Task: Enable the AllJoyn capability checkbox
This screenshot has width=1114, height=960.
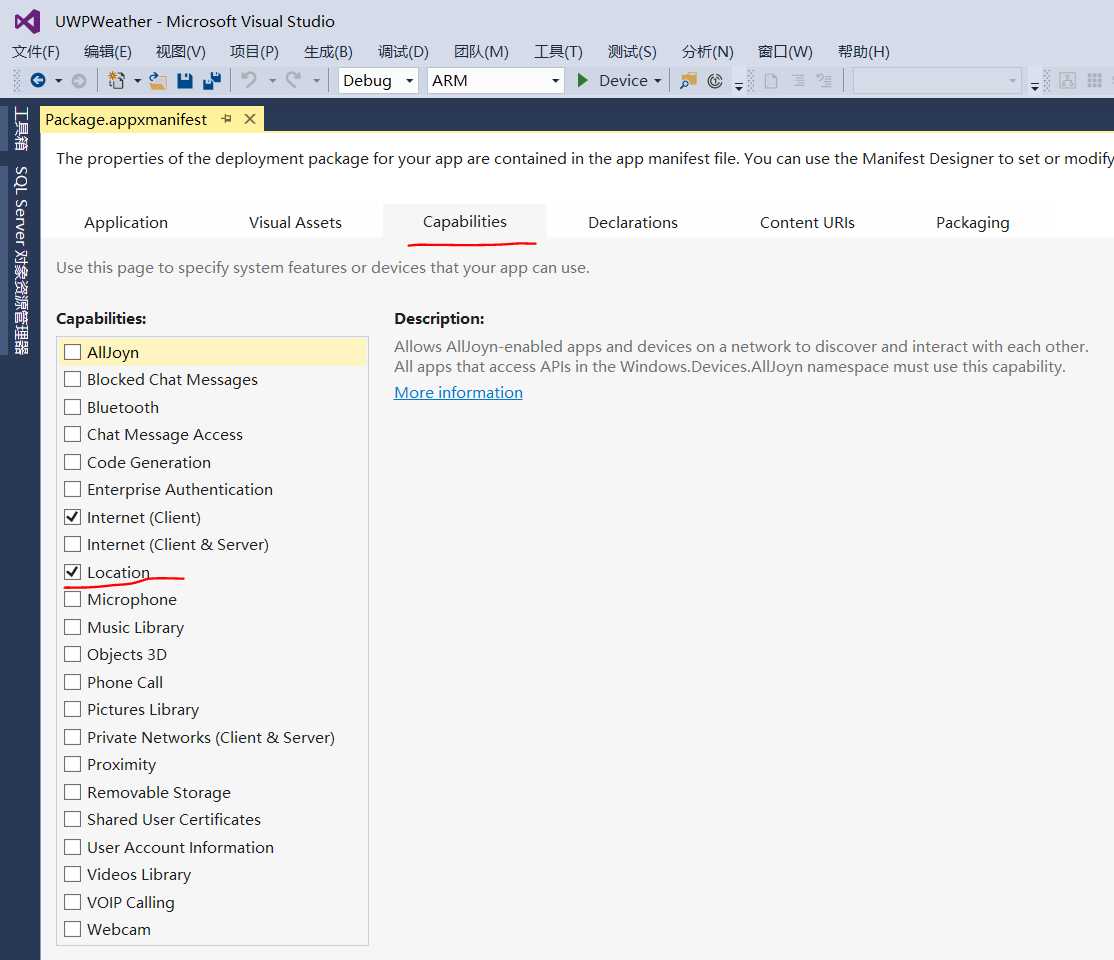Action: [72, 352]
